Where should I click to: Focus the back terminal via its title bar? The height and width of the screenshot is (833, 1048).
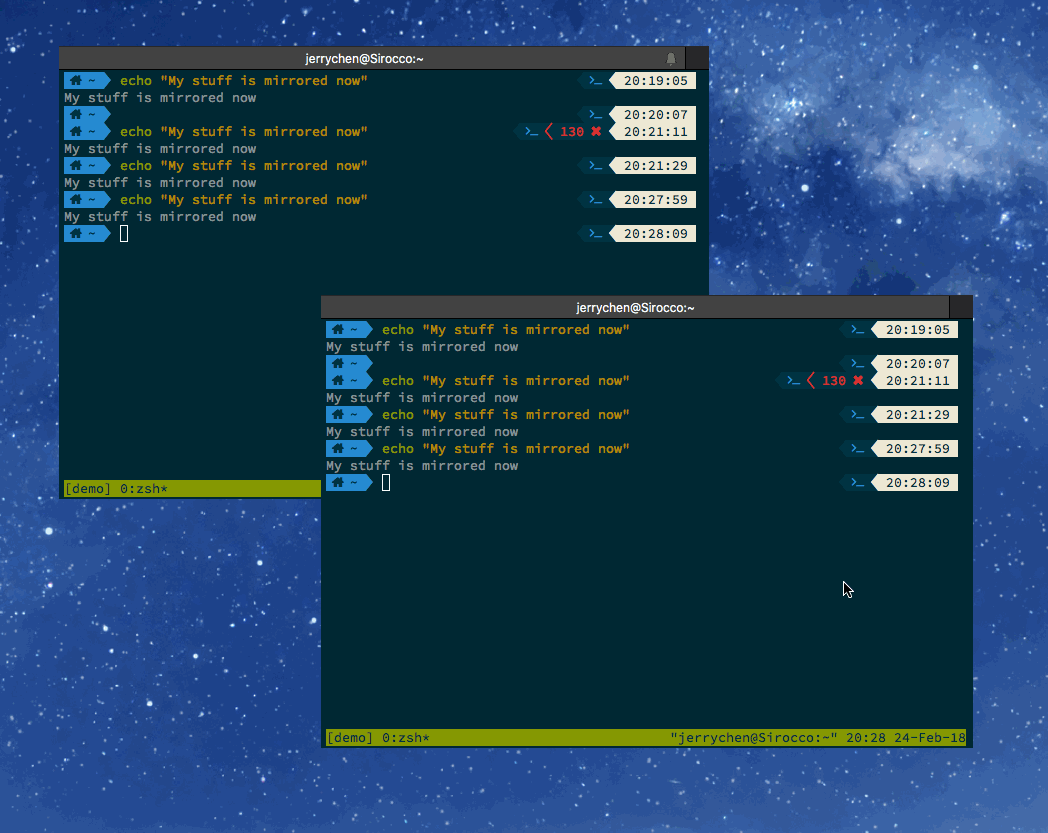click(x=364, y=59)
